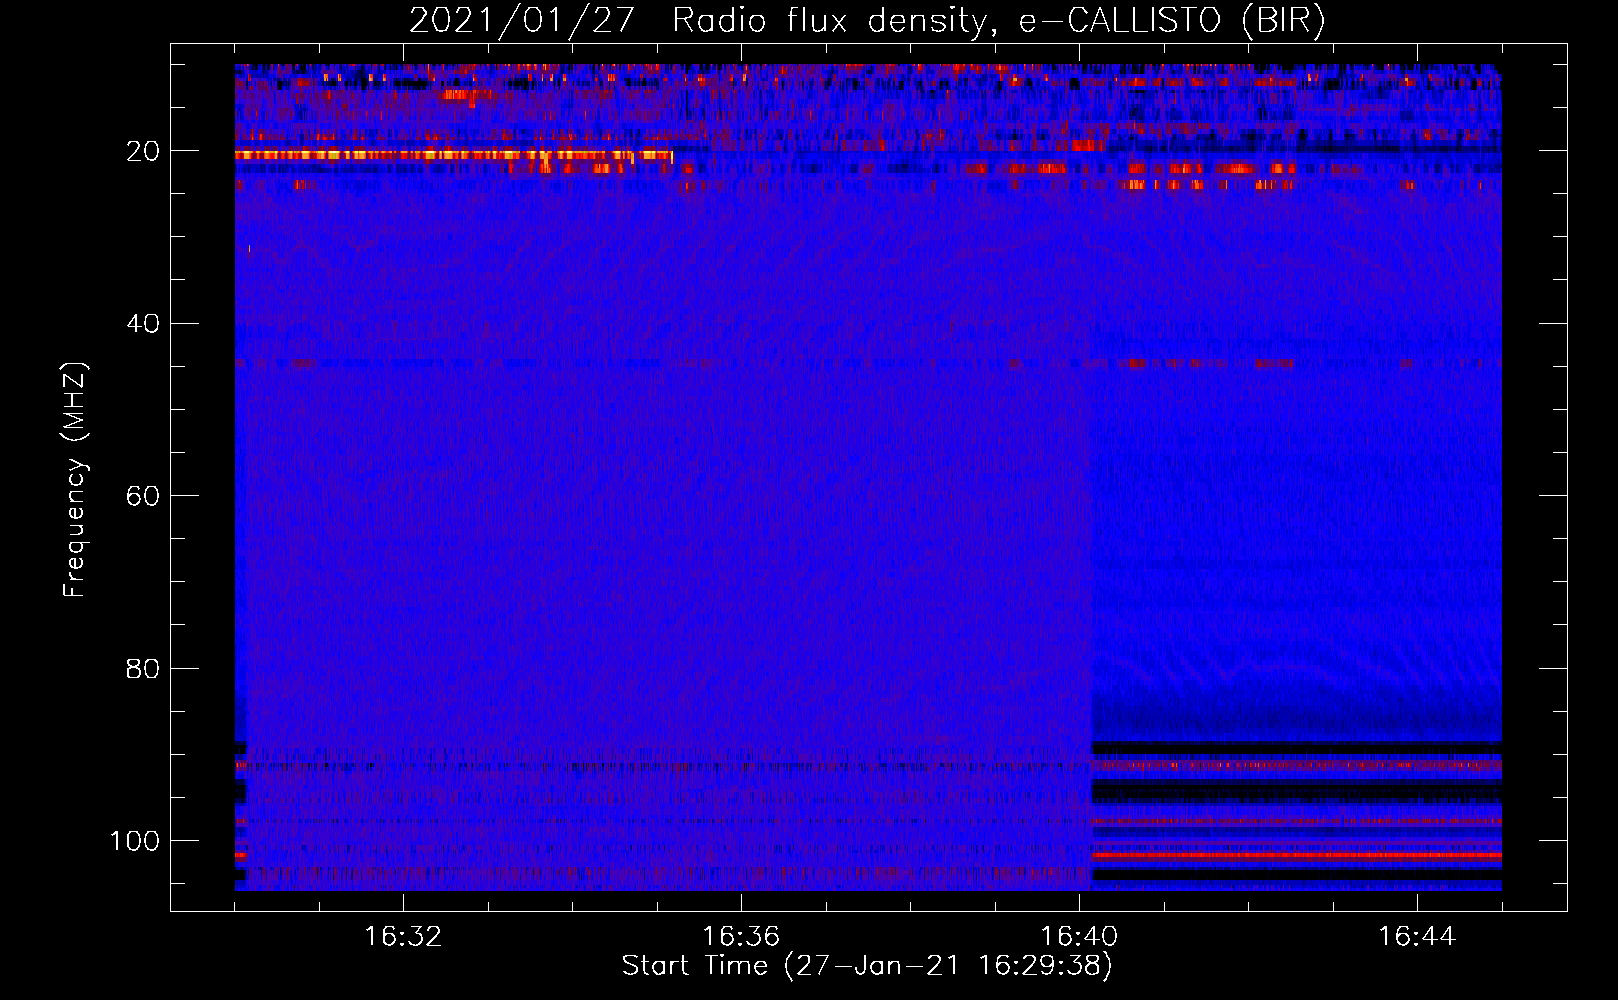Click the 40 MHz frequency tick label
The width and height of the screenshot is (1618, 1000).
click(144, 323)
